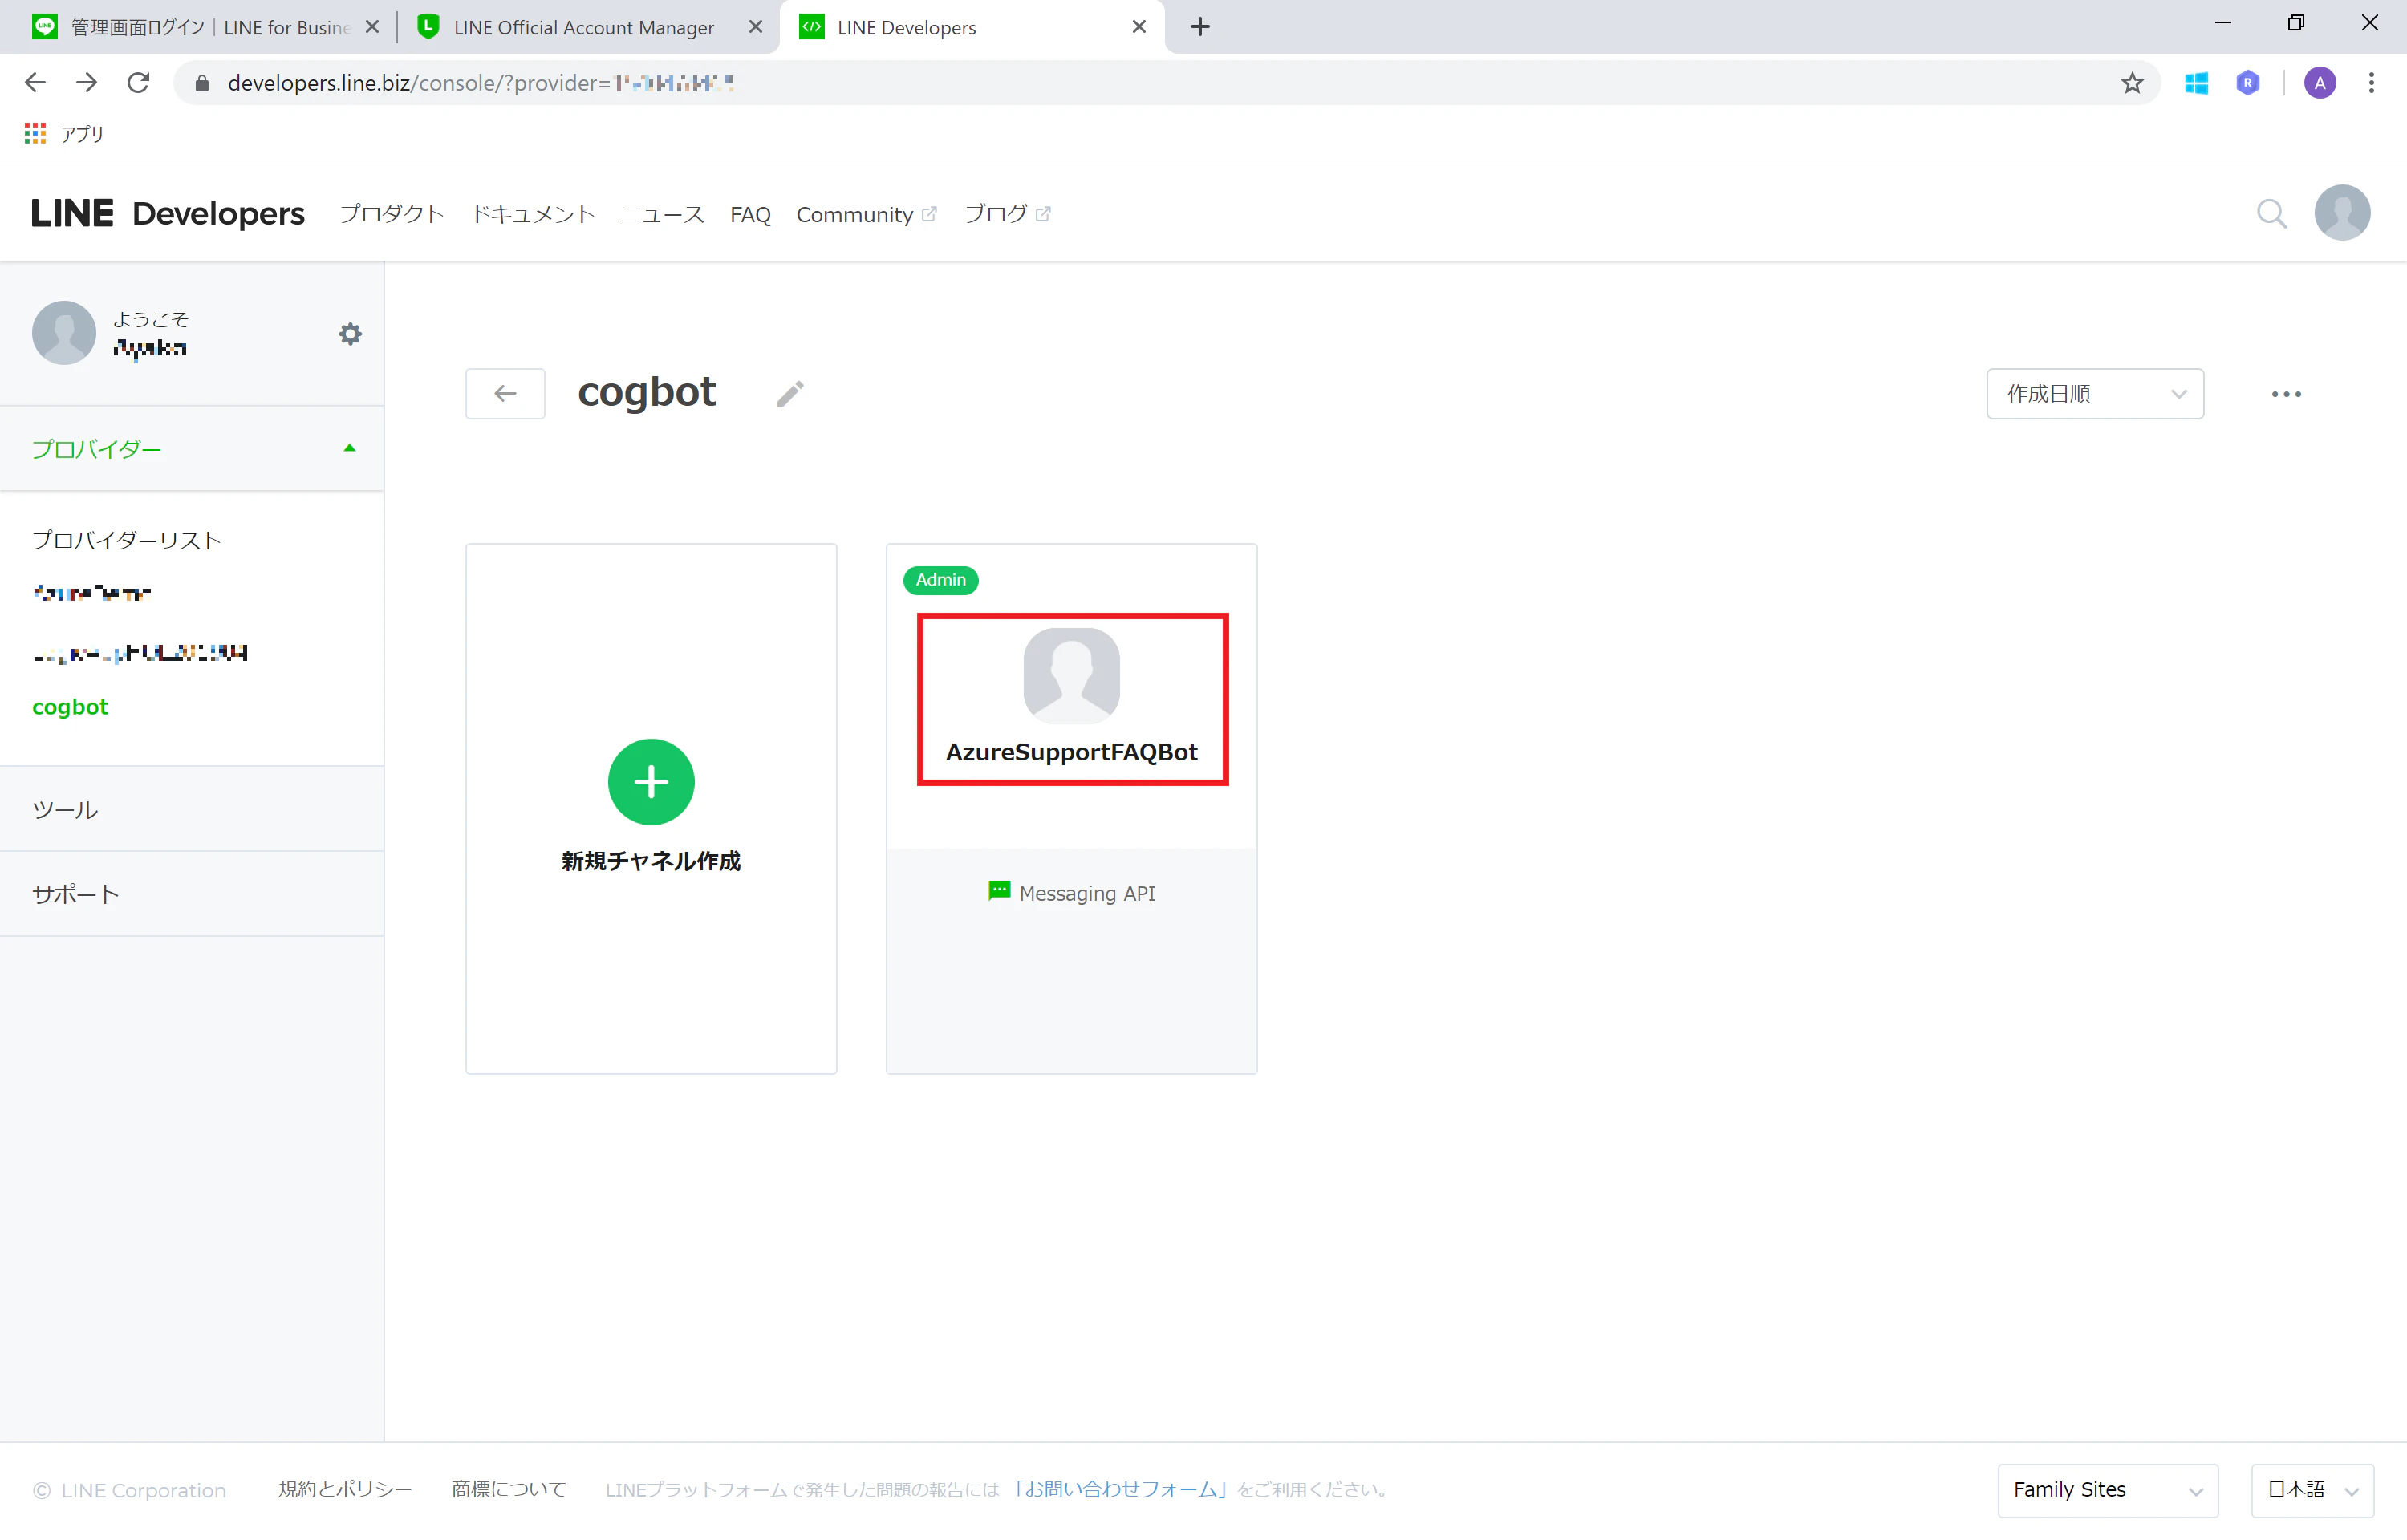Open the Family Sites dropdown

pyautogui.click(x=2108, y=1490)
